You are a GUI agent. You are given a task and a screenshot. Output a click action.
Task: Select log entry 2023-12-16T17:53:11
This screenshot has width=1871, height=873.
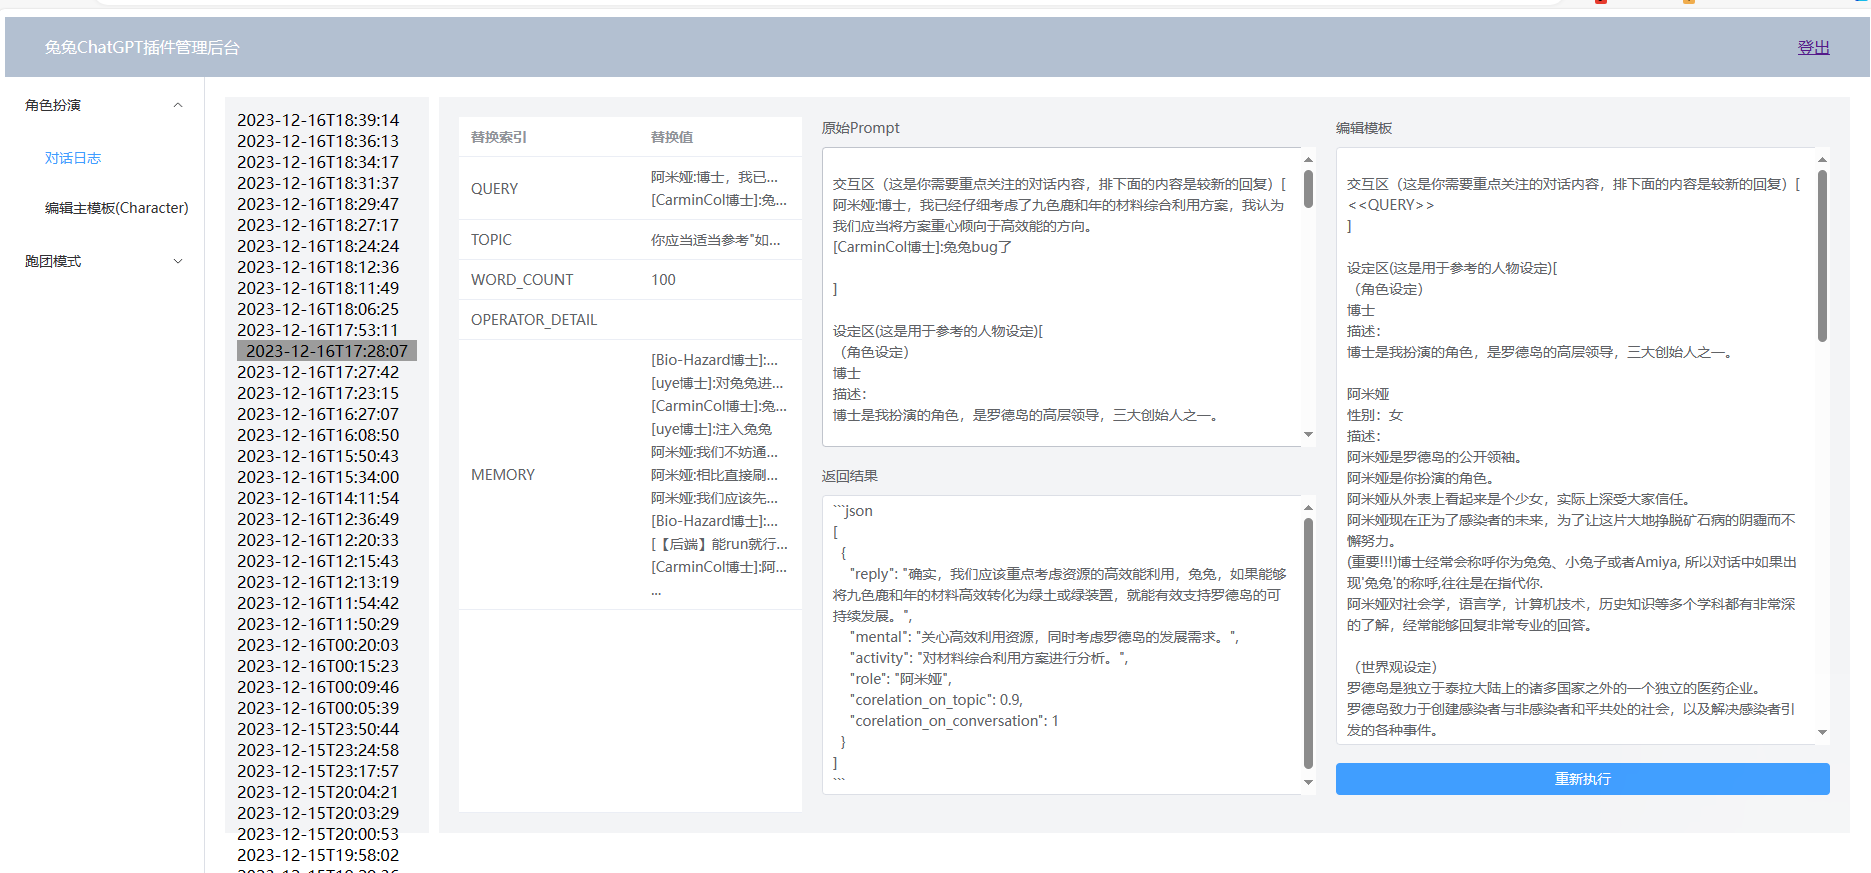[x=318, y=330]
